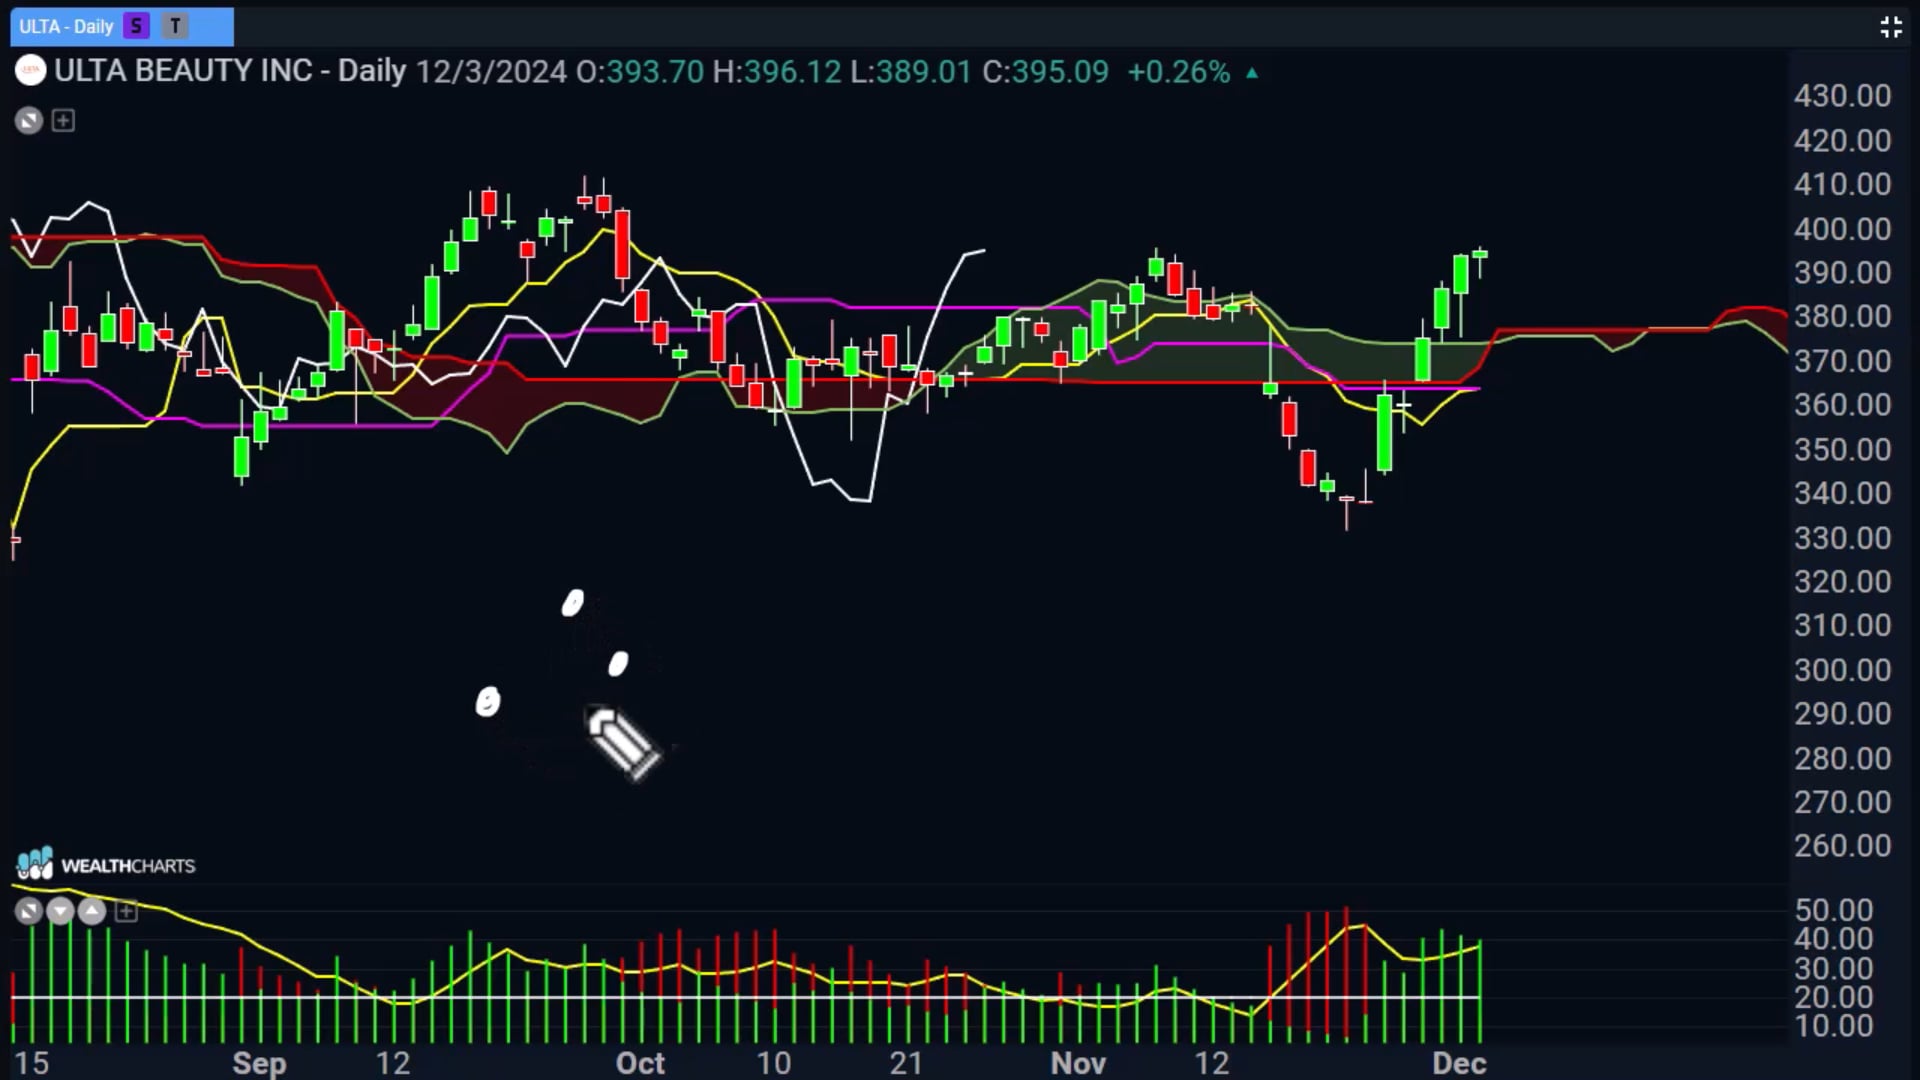The image size is (1920, 1080).
Task: Click the 20.00 indicator axis label
Action: (x=1833, y=997)
